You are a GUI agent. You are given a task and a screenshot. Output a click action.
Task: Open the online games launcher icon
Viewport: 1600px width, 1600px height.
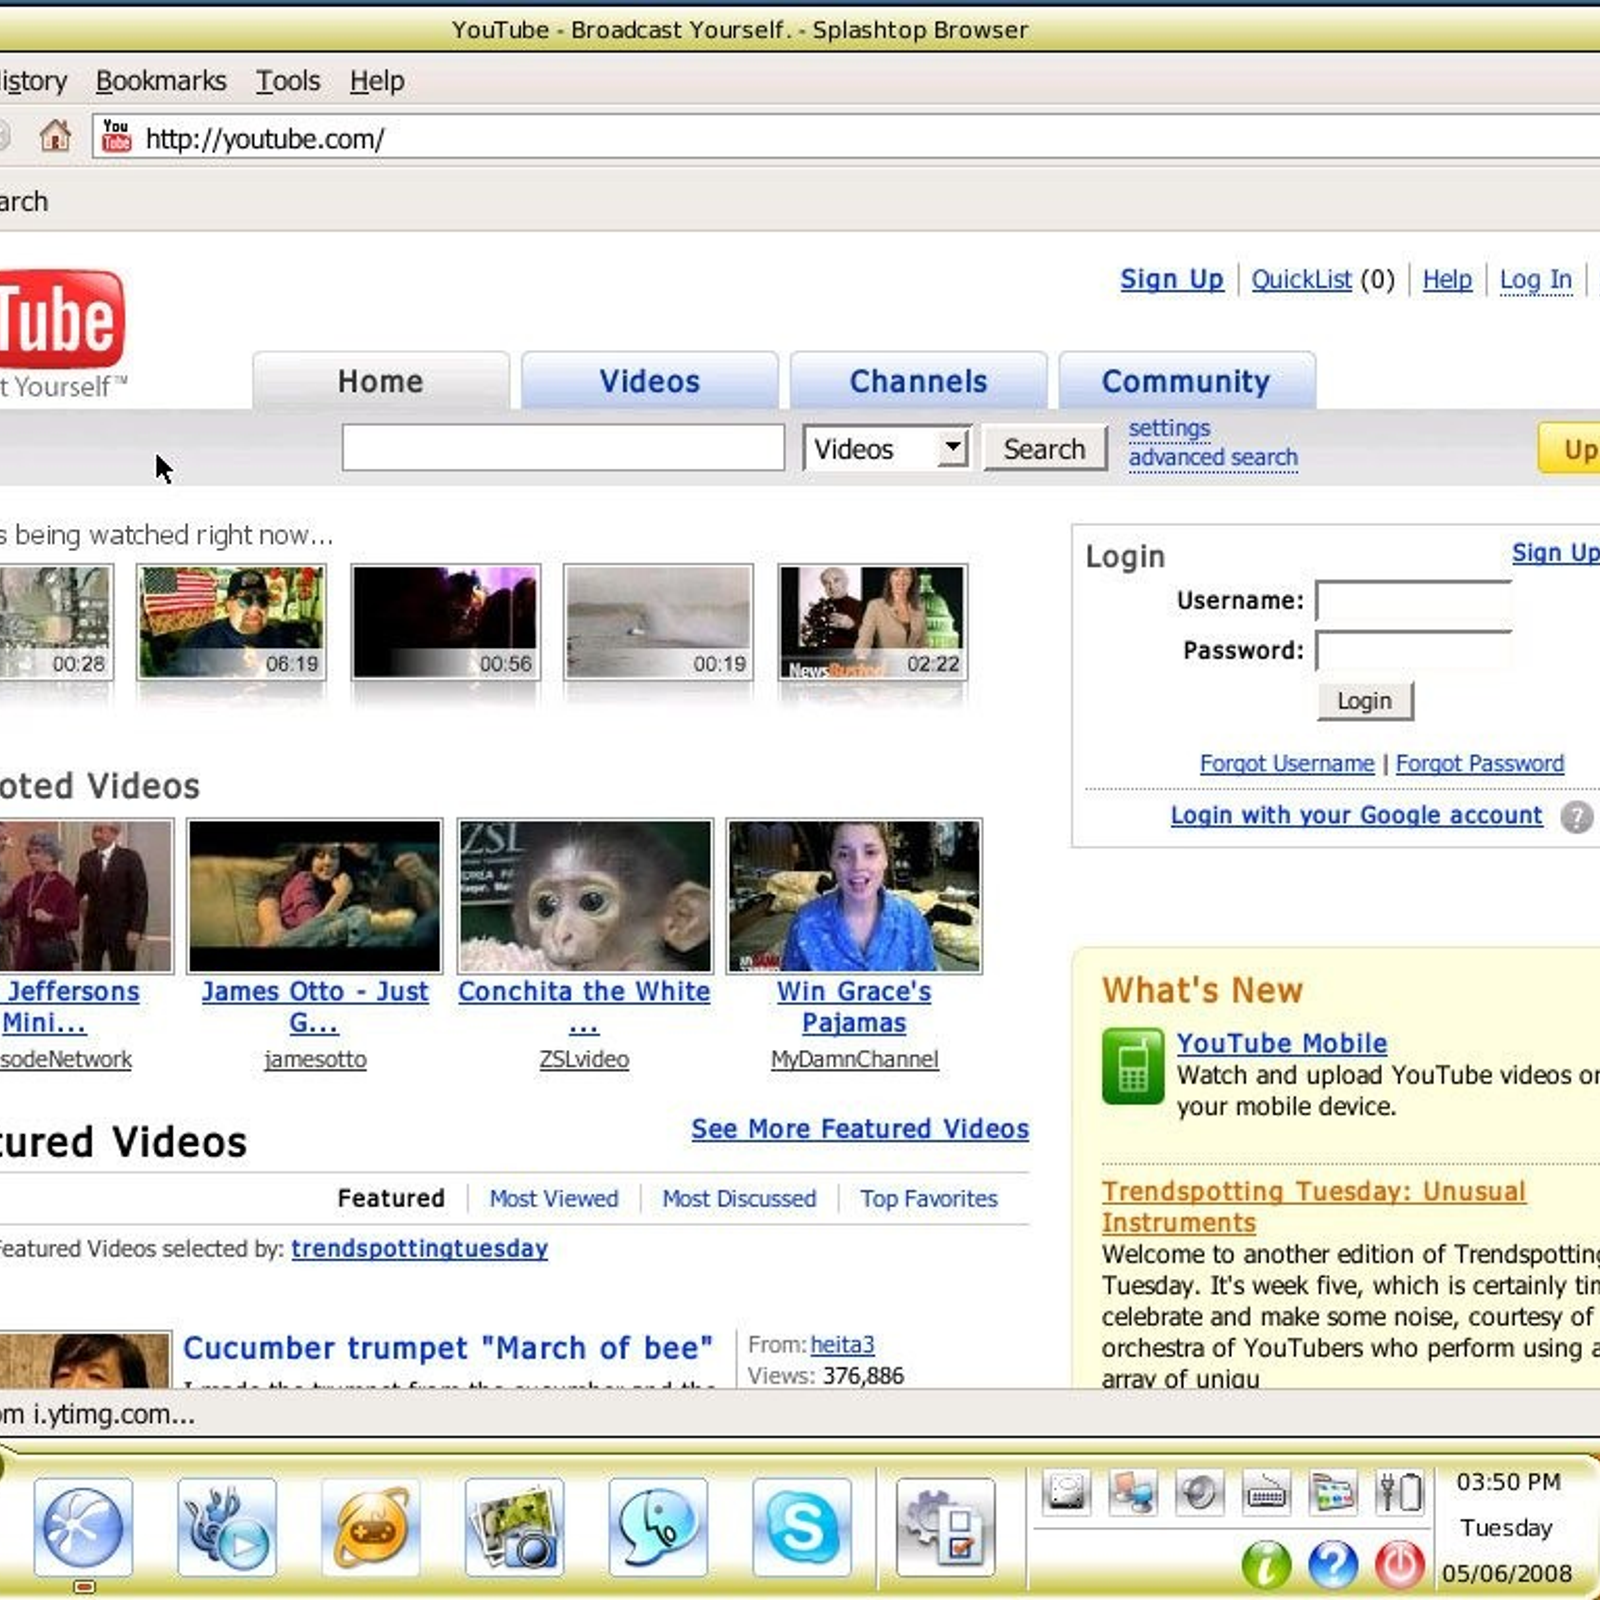[x=370, y=1527]
